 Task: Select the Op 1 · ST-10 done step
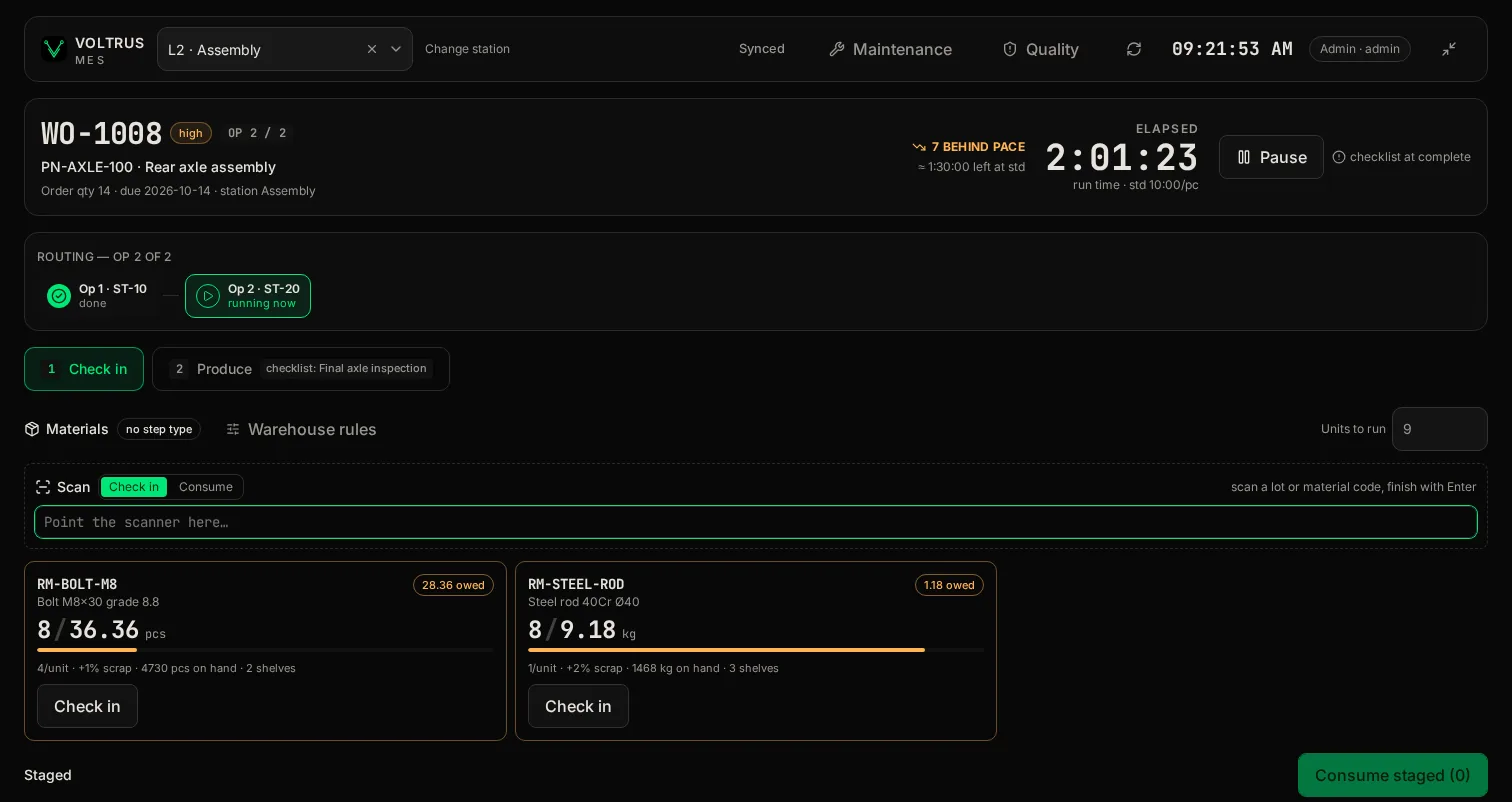point(98,296)
